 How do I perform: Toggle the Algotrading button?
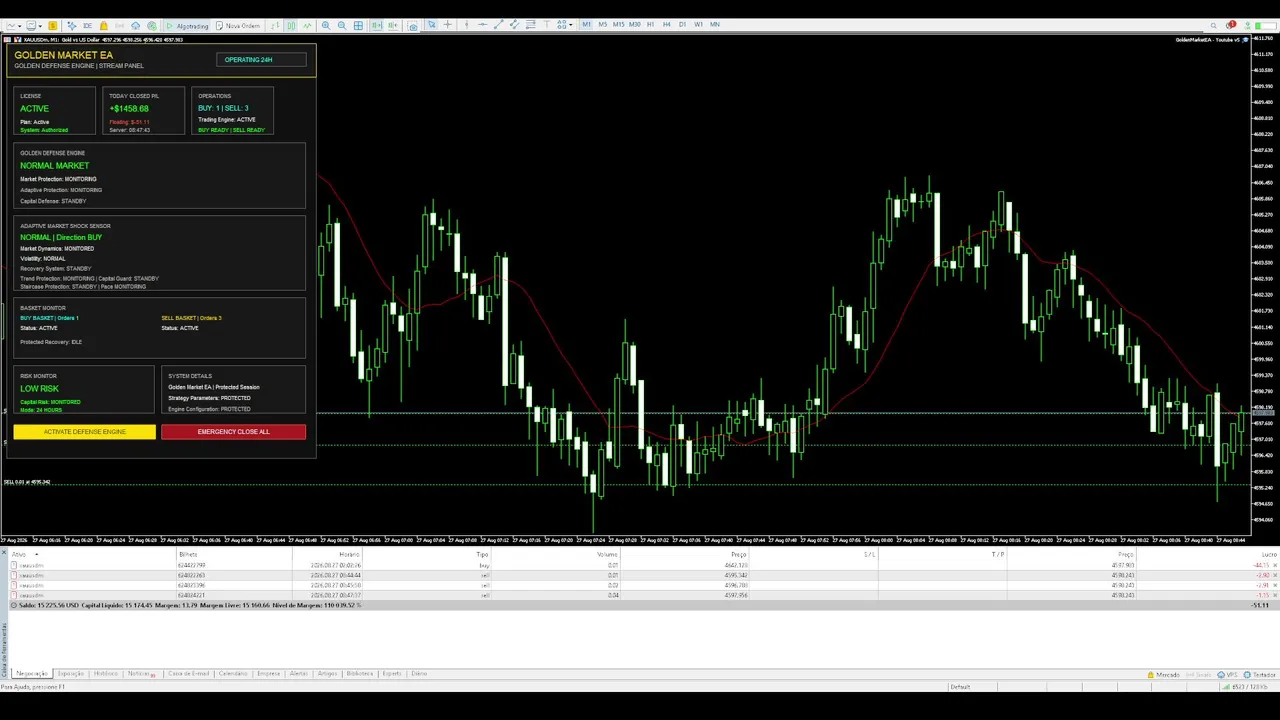pyautogui.click(x=187, y=25)
